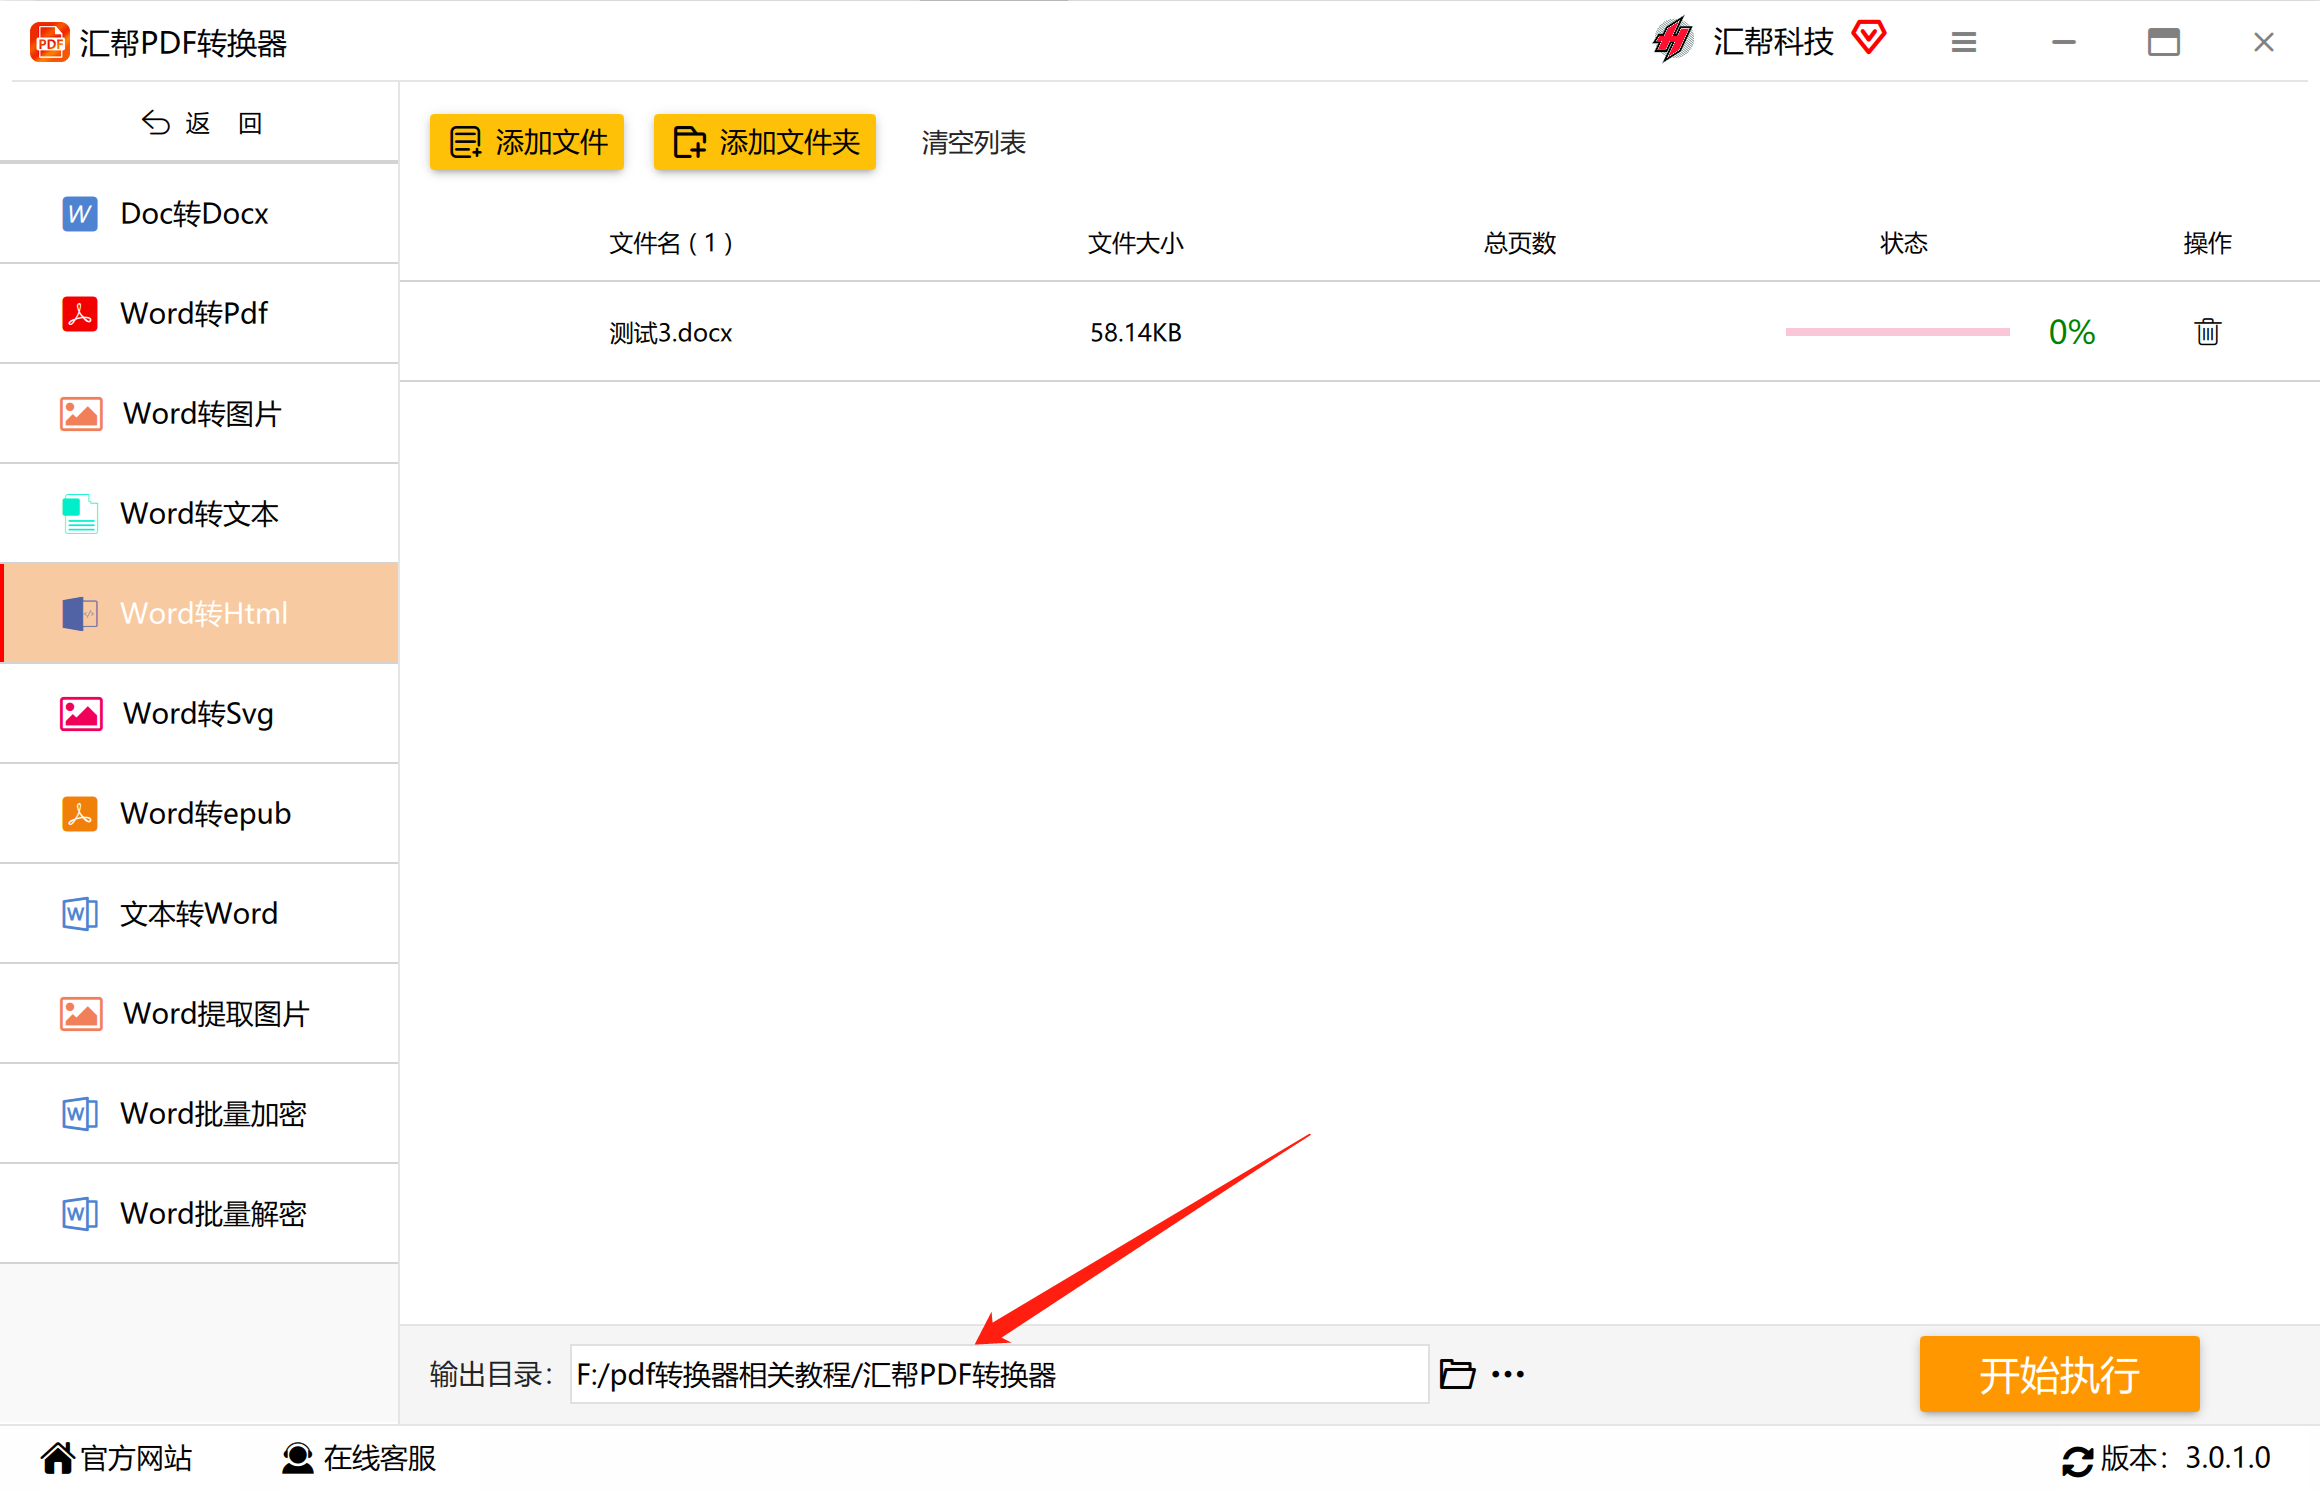Image resolution: width=2320 pixels, height=1492 pixels.
Task: Open output folder with the folder icon
Action: pos(1457,1374)
